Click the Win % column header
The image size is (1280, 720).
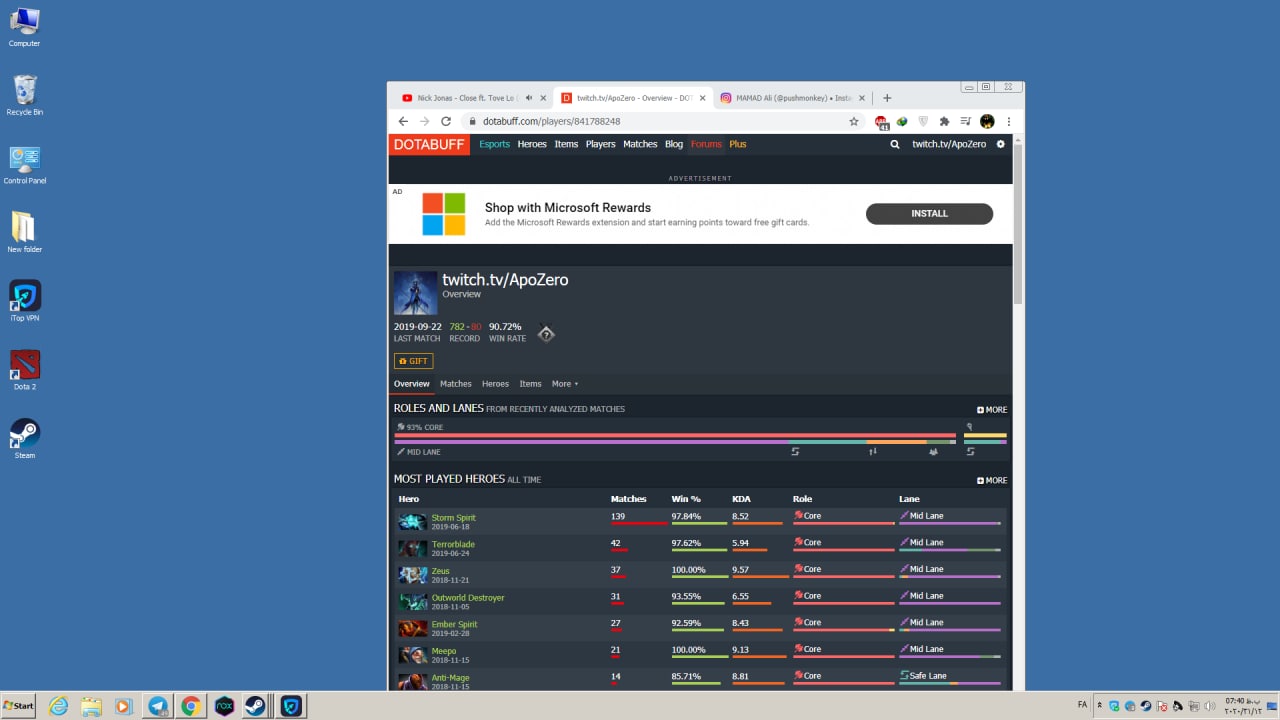pos(686,499)
